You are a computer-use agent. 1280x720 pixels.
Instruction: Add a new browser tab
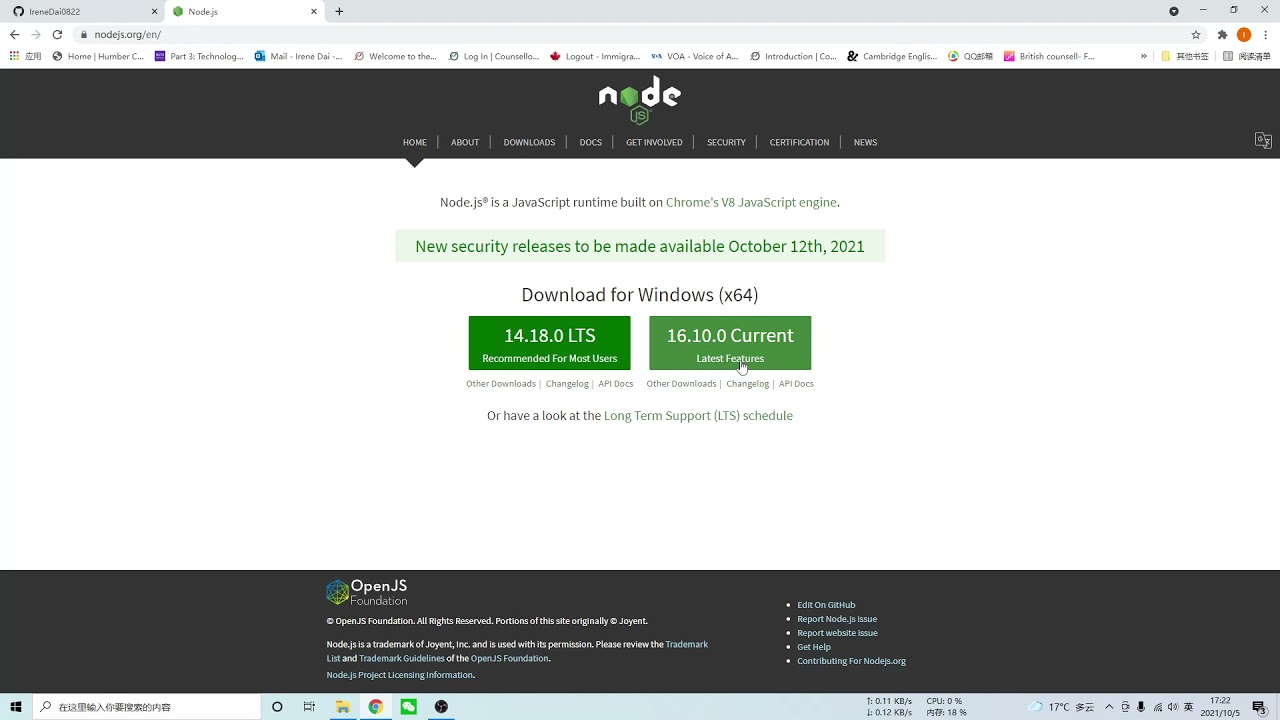(339, 11)
